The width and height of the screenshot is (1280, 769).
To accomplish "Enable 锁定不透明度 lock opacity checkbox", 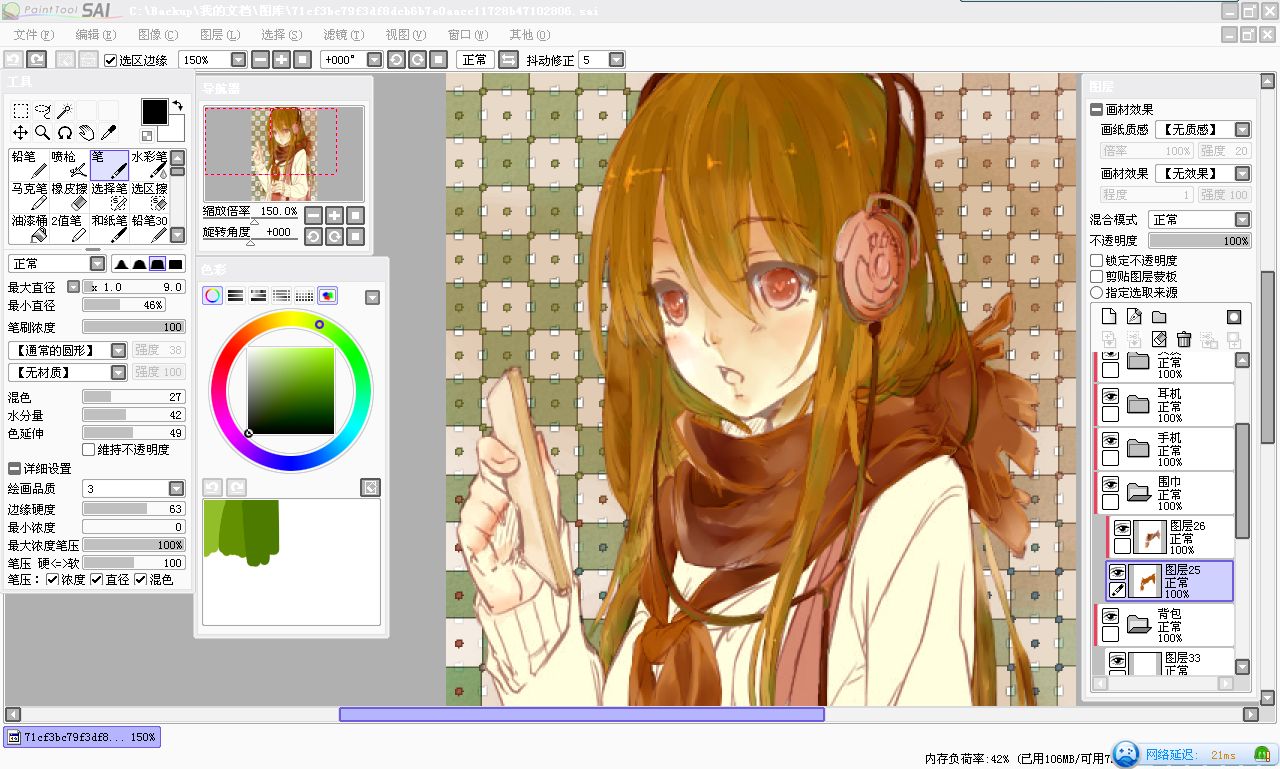I will (x=1097, y=260).
